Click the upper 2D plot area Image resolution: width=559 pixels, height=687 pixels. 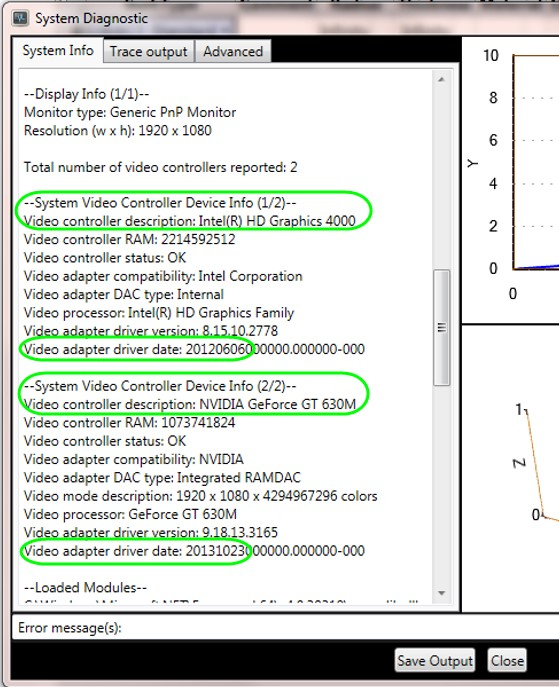pyautogui.click(x=511, y=180)
